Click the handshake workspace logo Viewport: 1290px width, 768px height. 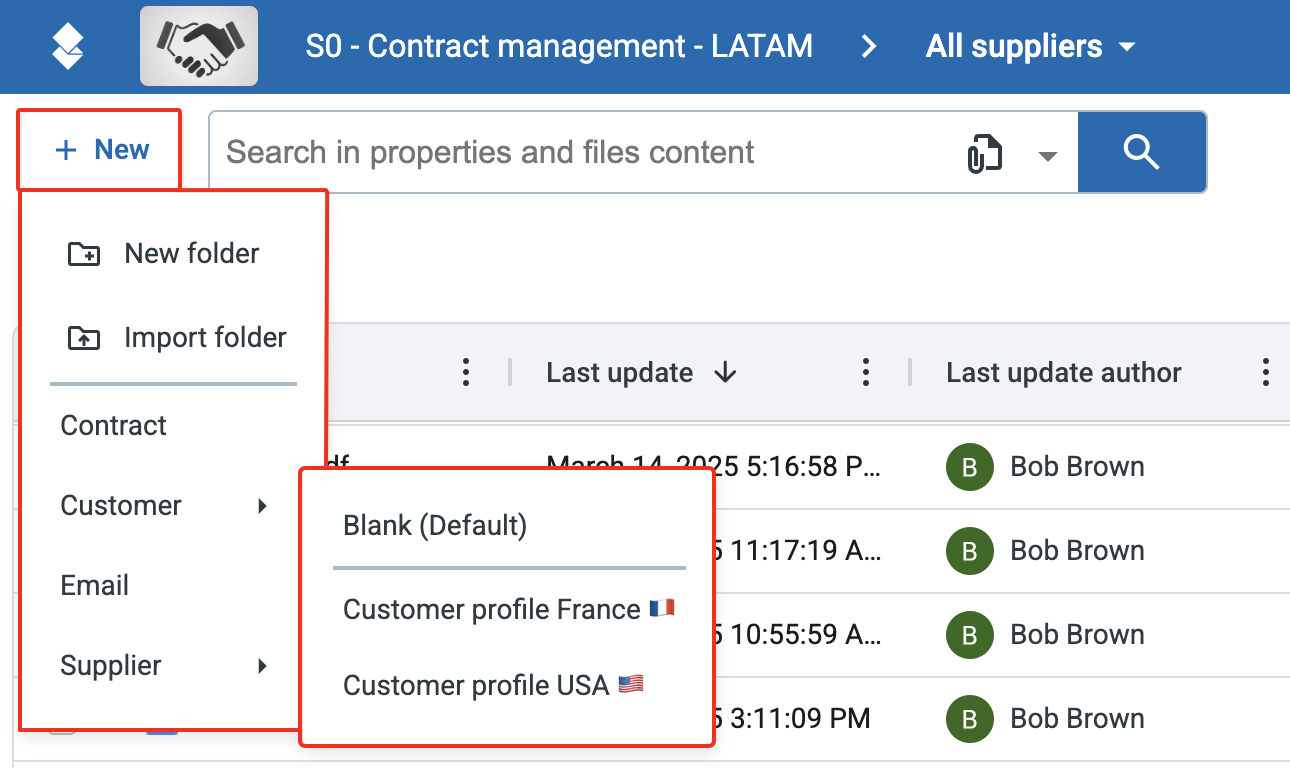pos(198,45)
